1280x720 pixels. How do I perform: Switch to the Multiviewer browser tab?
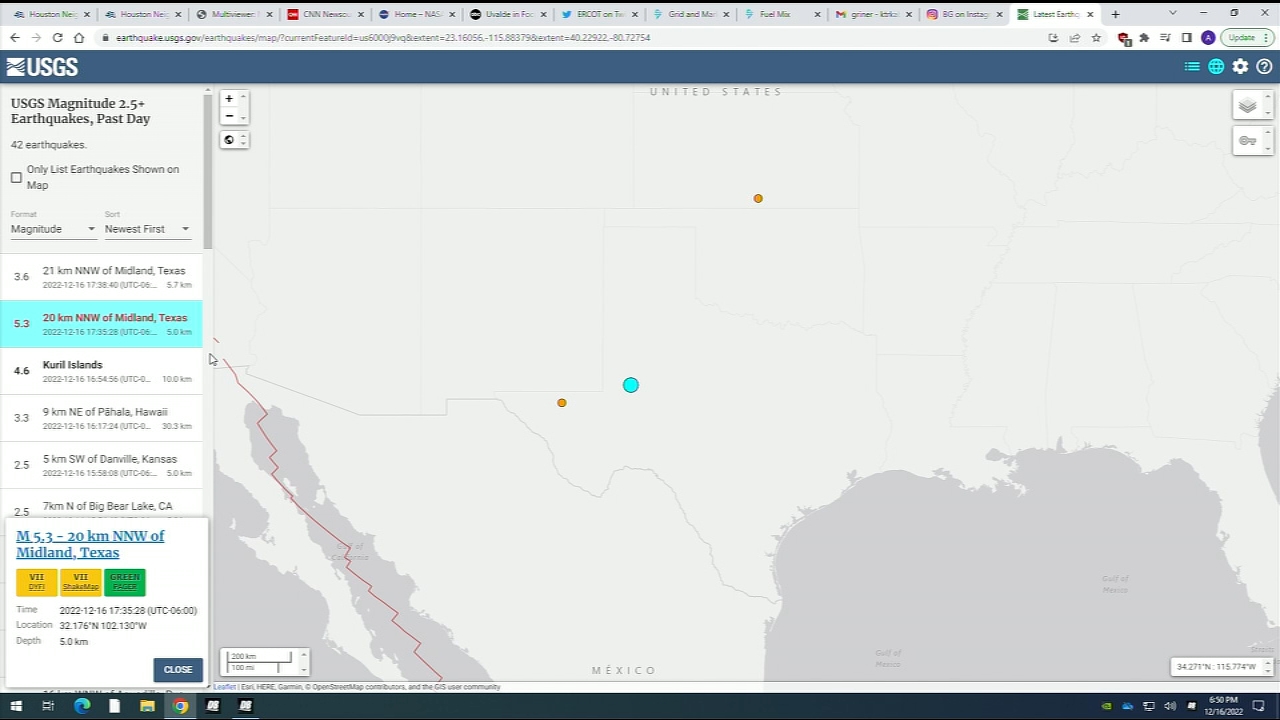(235, 14)
